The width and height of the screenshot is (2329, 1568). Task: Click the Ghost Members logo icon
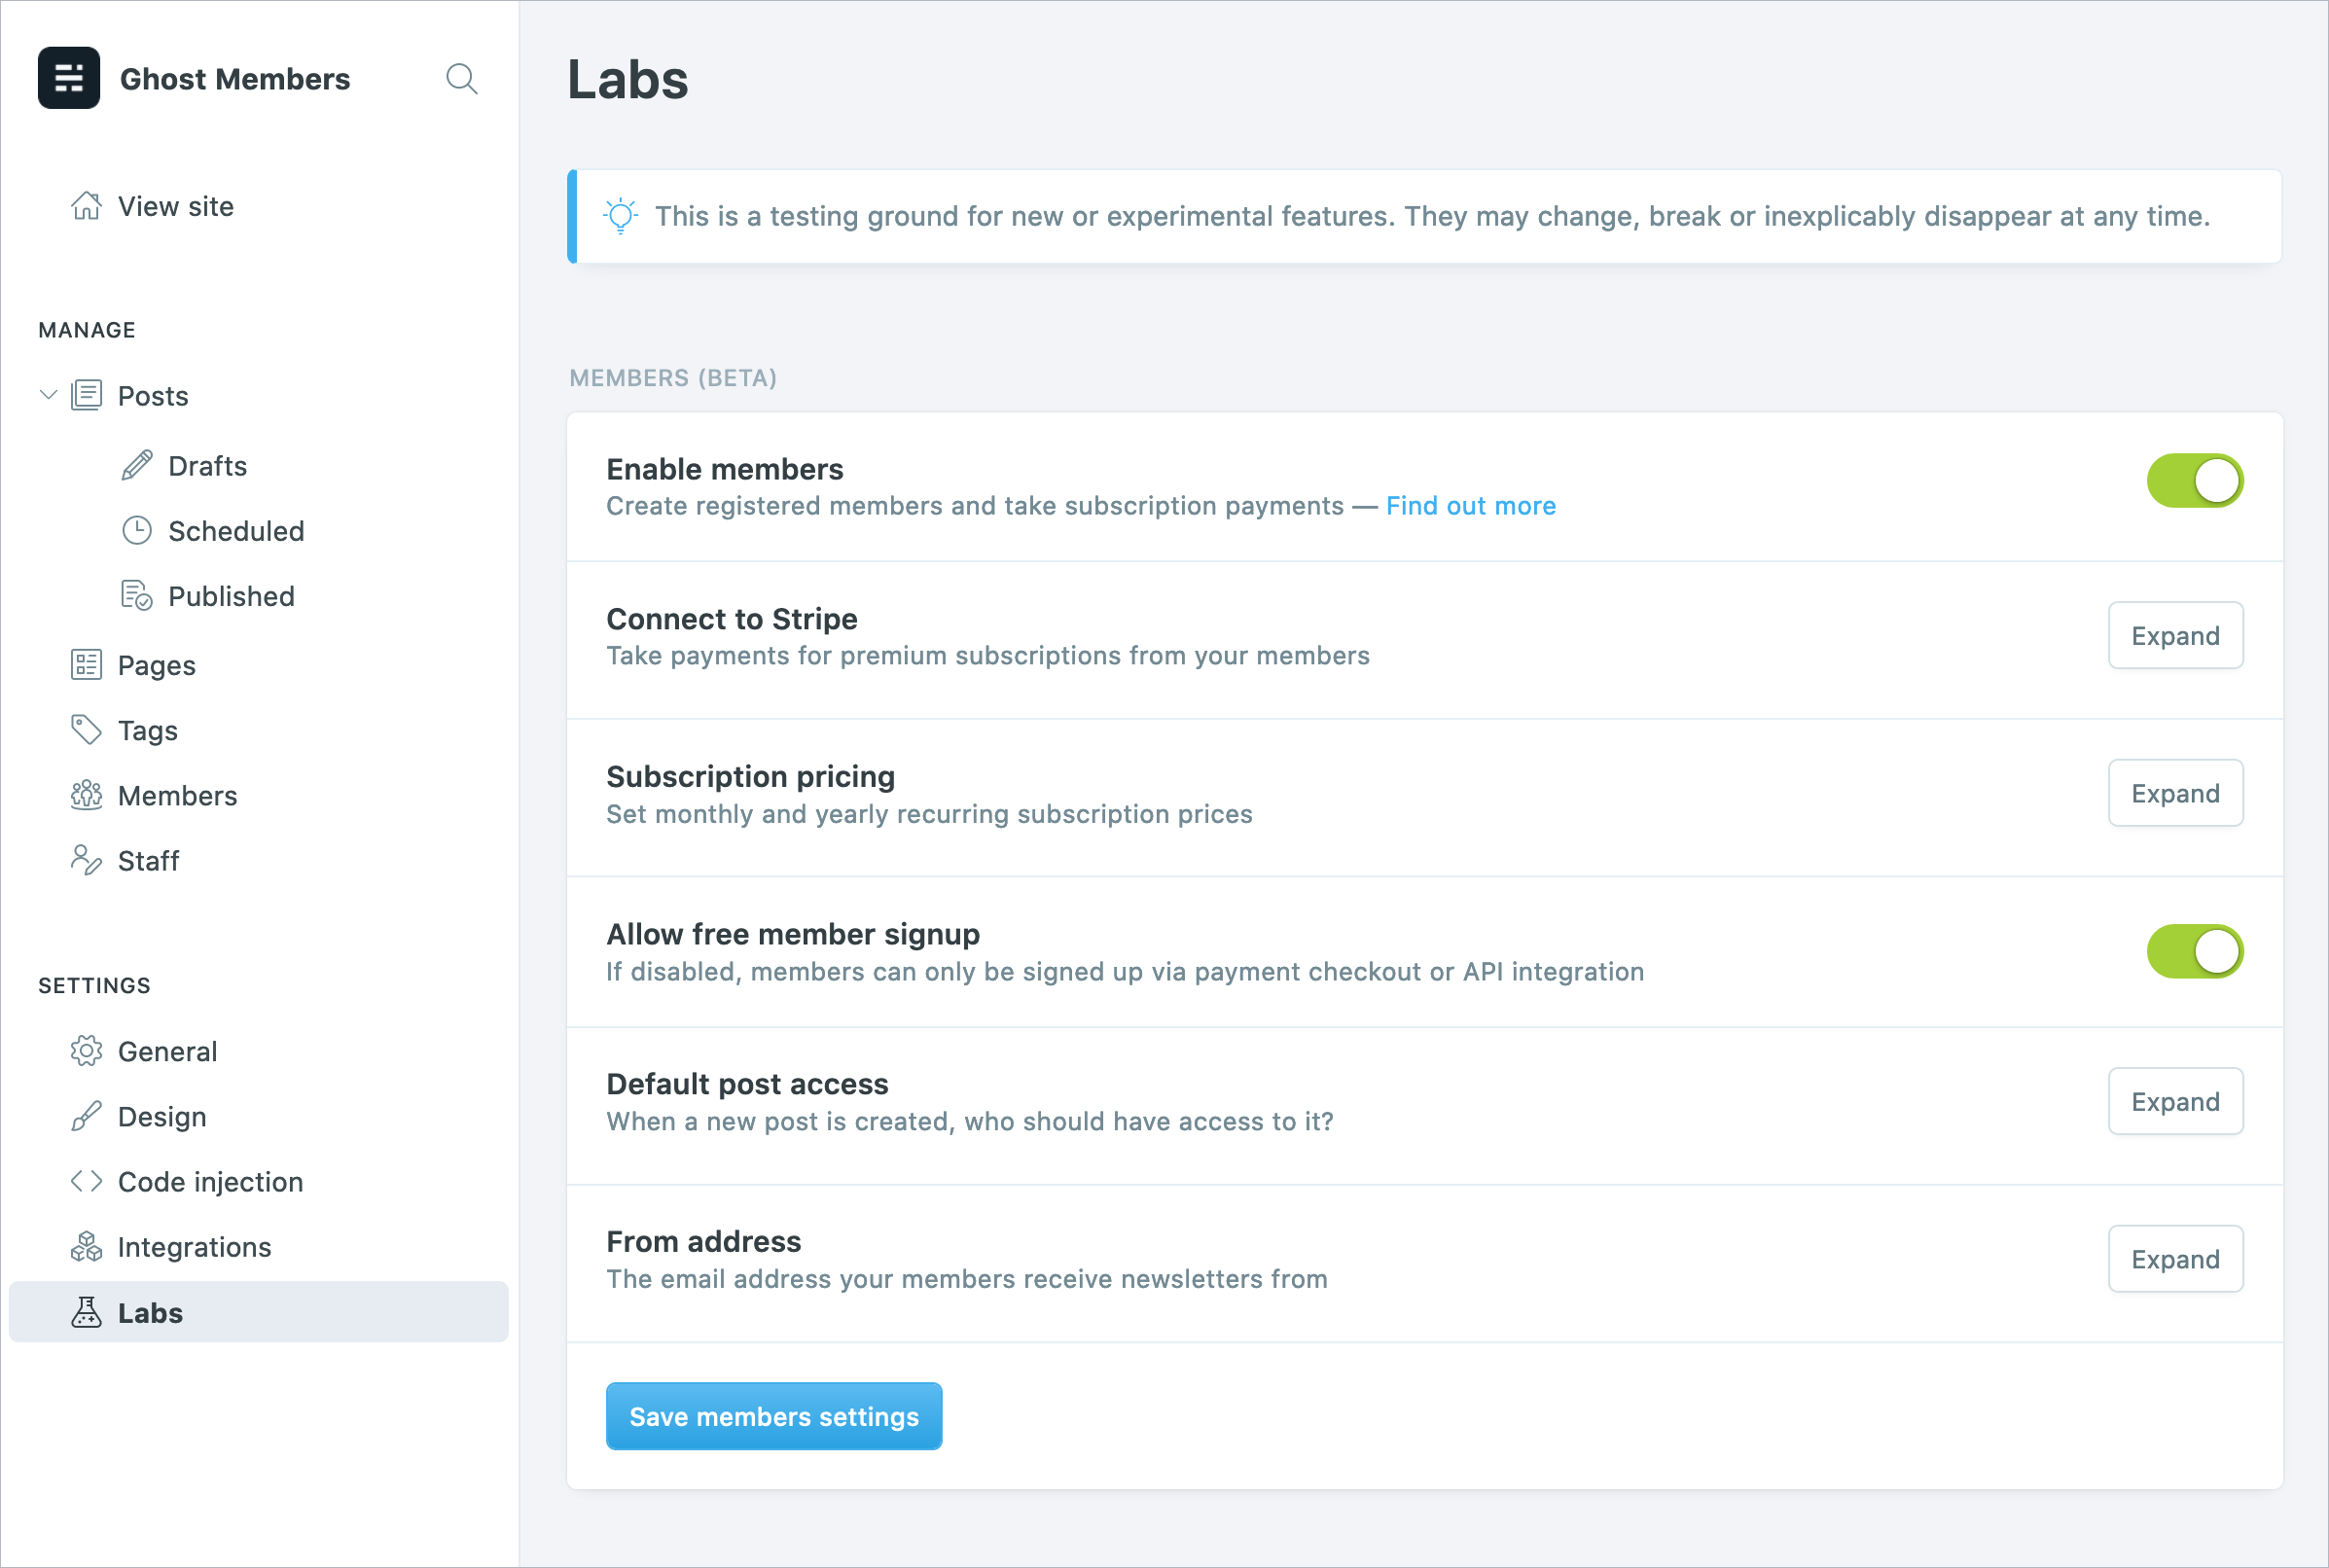[x=69, y=78]
